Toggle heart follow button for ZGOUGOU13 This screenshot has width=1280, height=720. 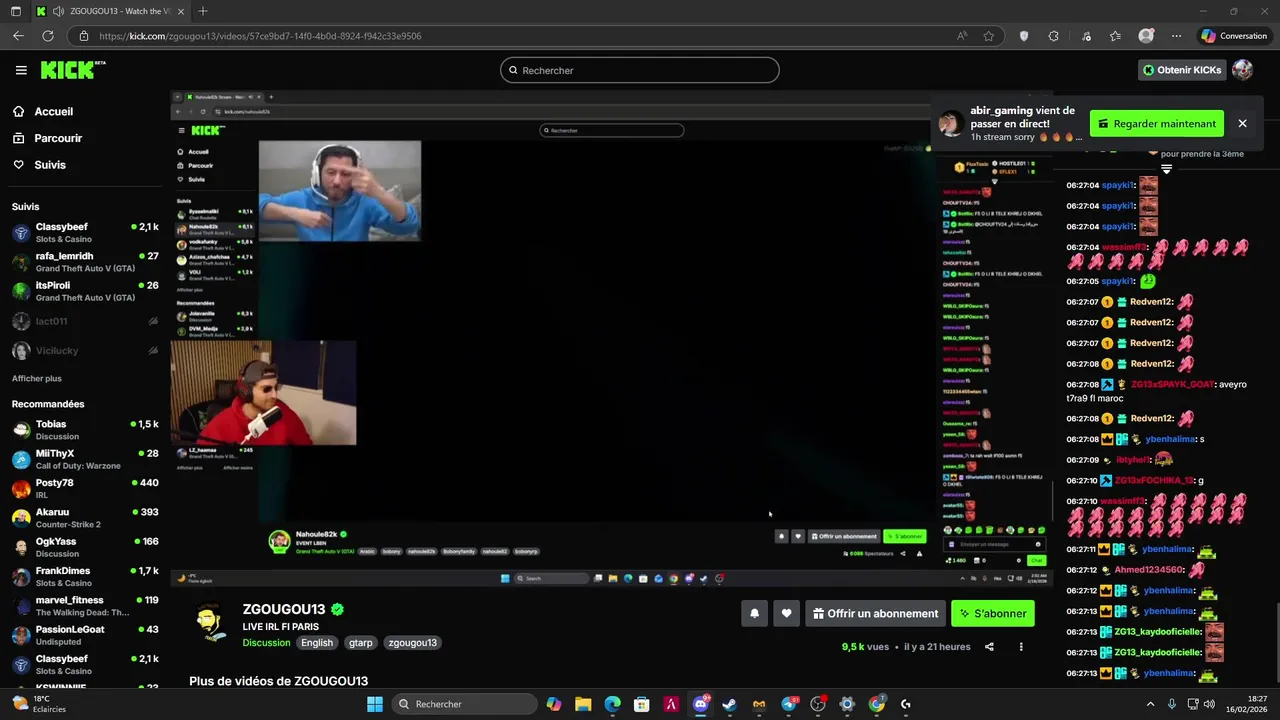pyautogui.click(x=786, y=614)
